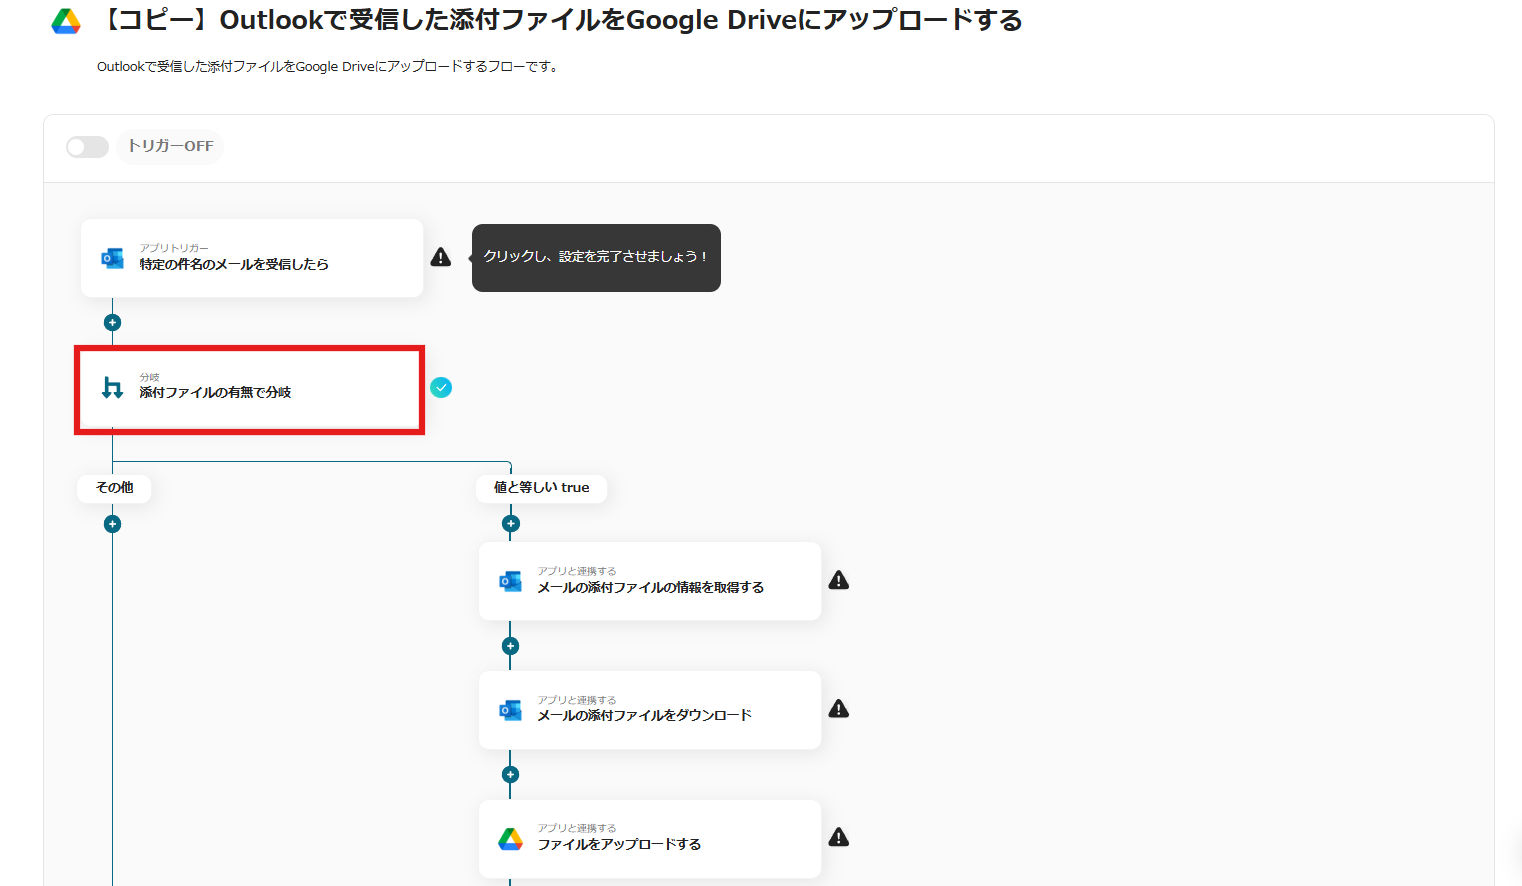Screen dimensions: 1522x886
Task: Add a step after the attachment info step
Action: click(x=511, y=646)
